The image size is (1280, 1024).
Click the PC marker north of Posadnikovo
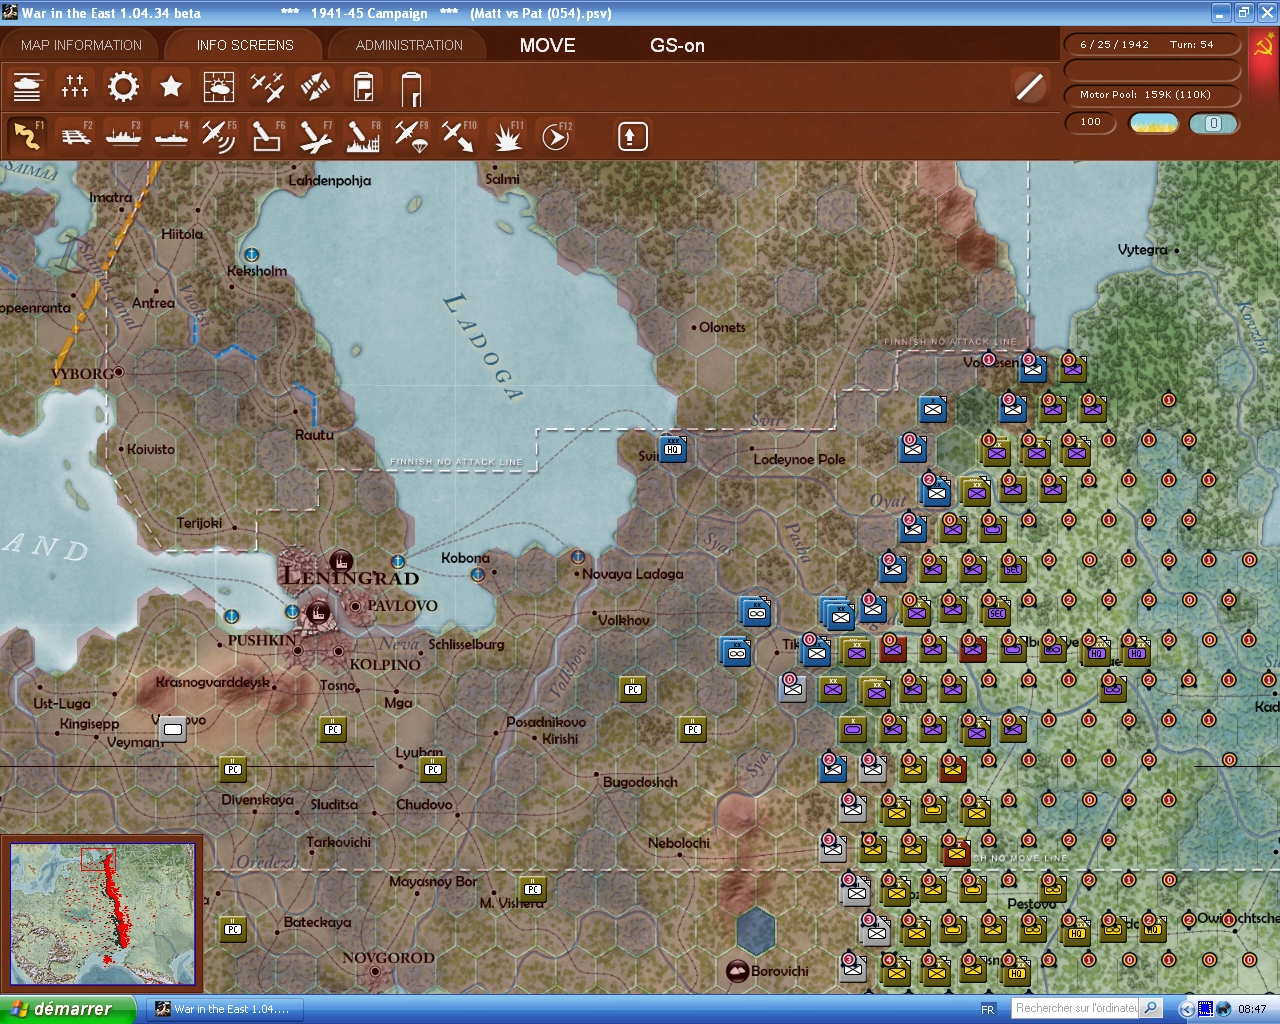click(x=633, y=689)
